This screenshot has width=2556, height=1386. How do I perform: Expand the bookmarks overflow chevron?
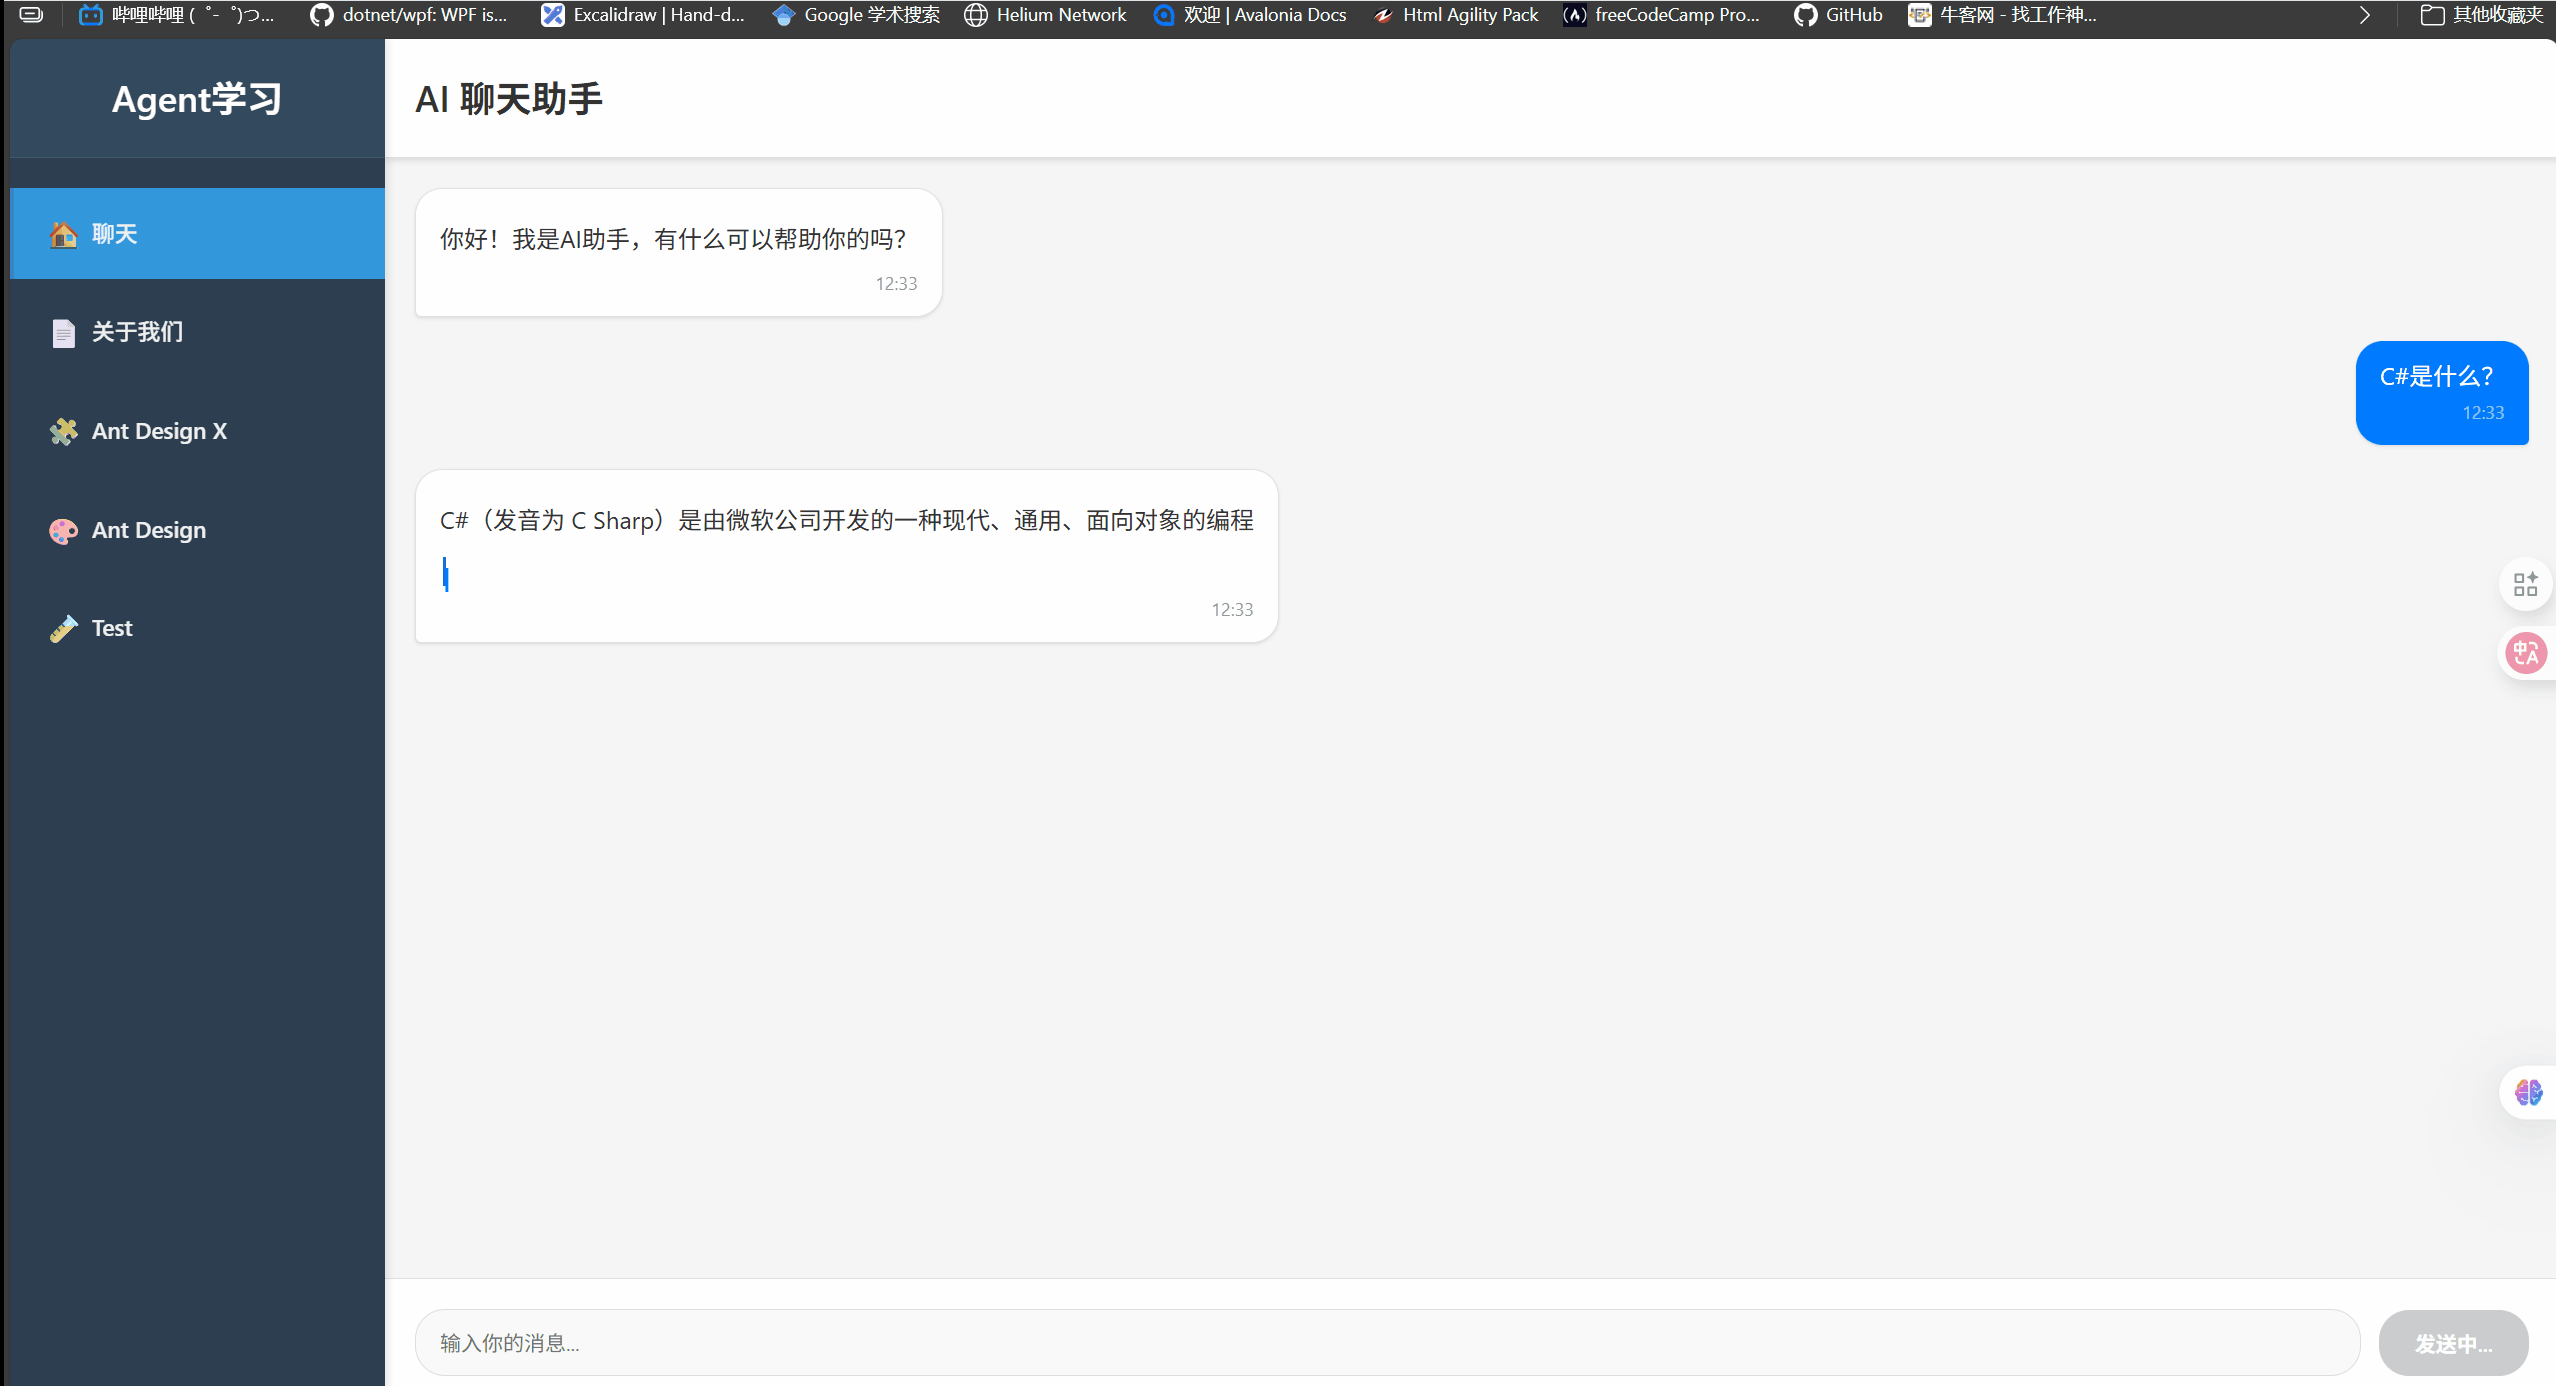(x=2365, y=15)
